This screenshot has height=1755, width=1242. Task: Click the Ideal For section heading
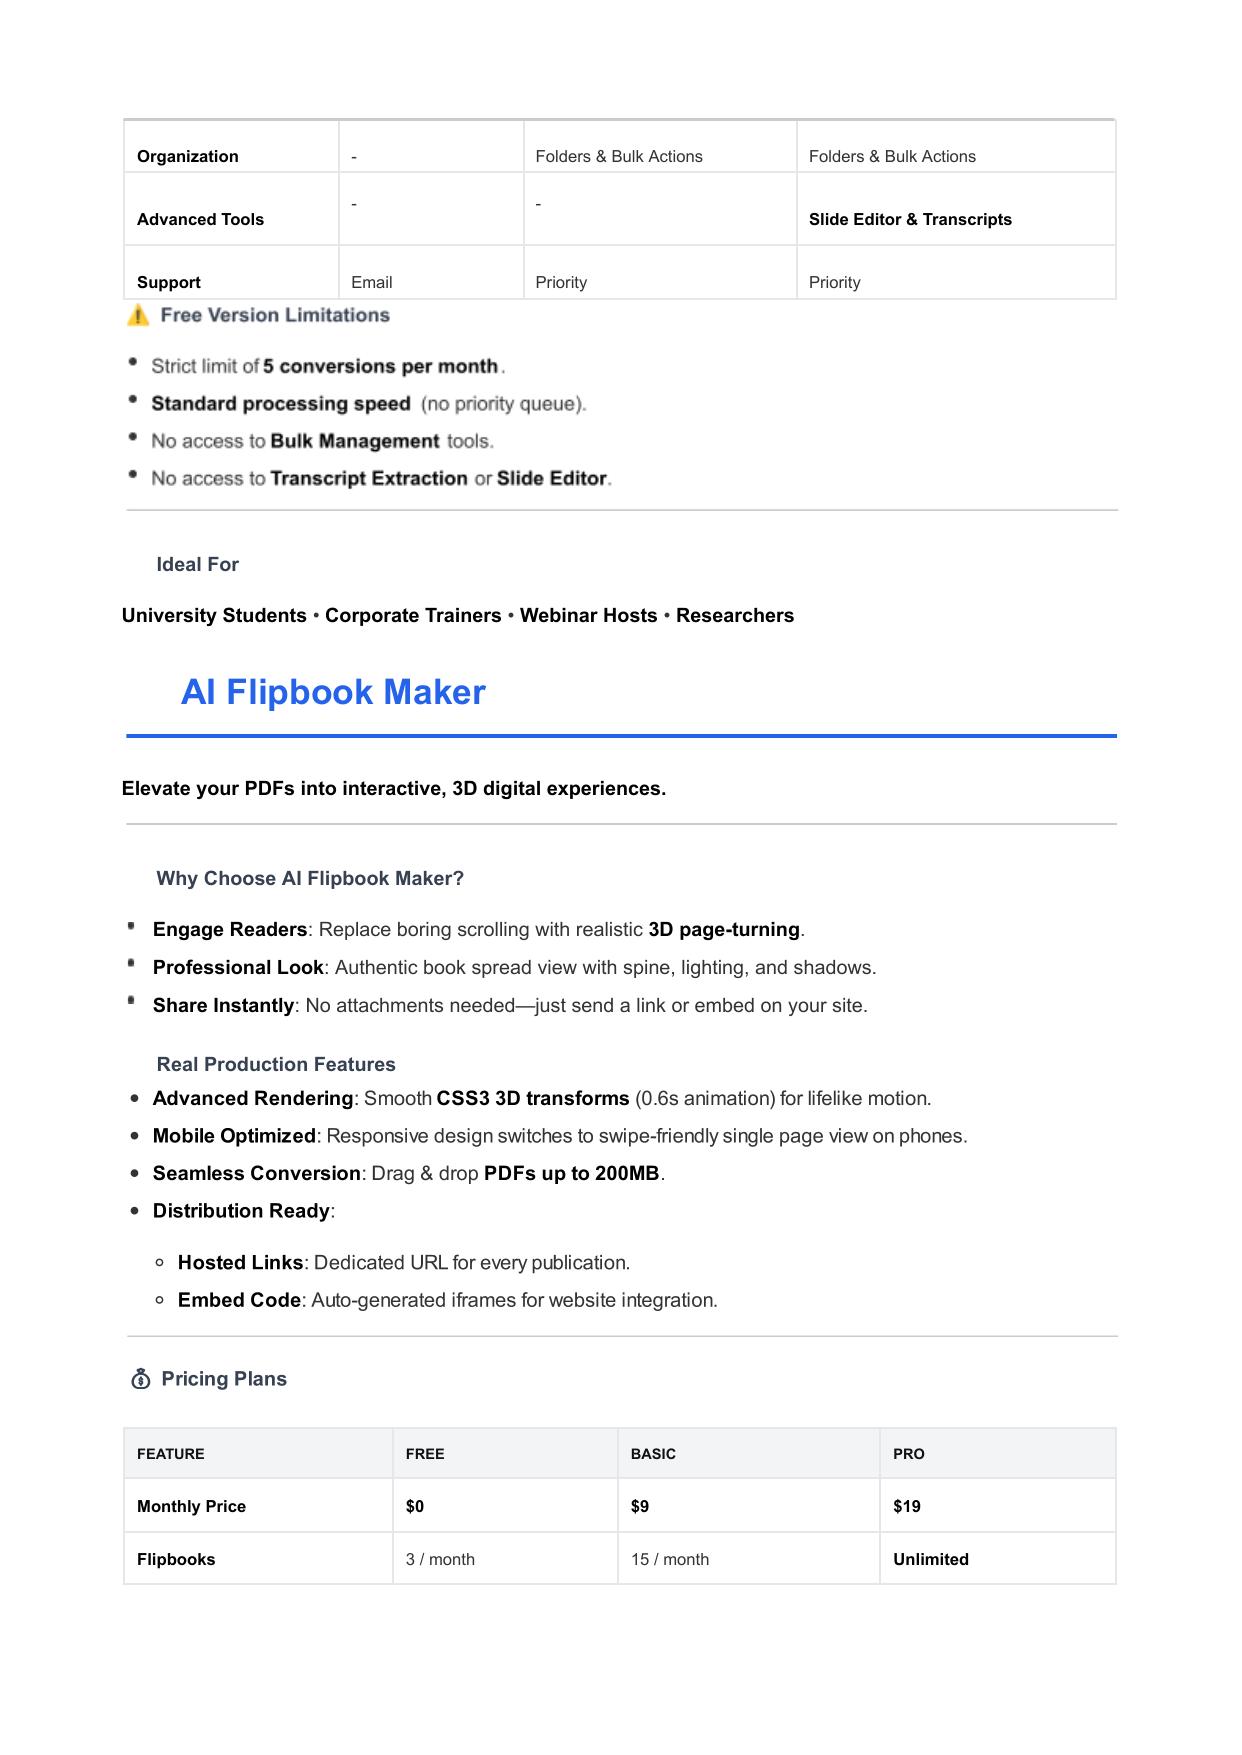tap(197, 564)
